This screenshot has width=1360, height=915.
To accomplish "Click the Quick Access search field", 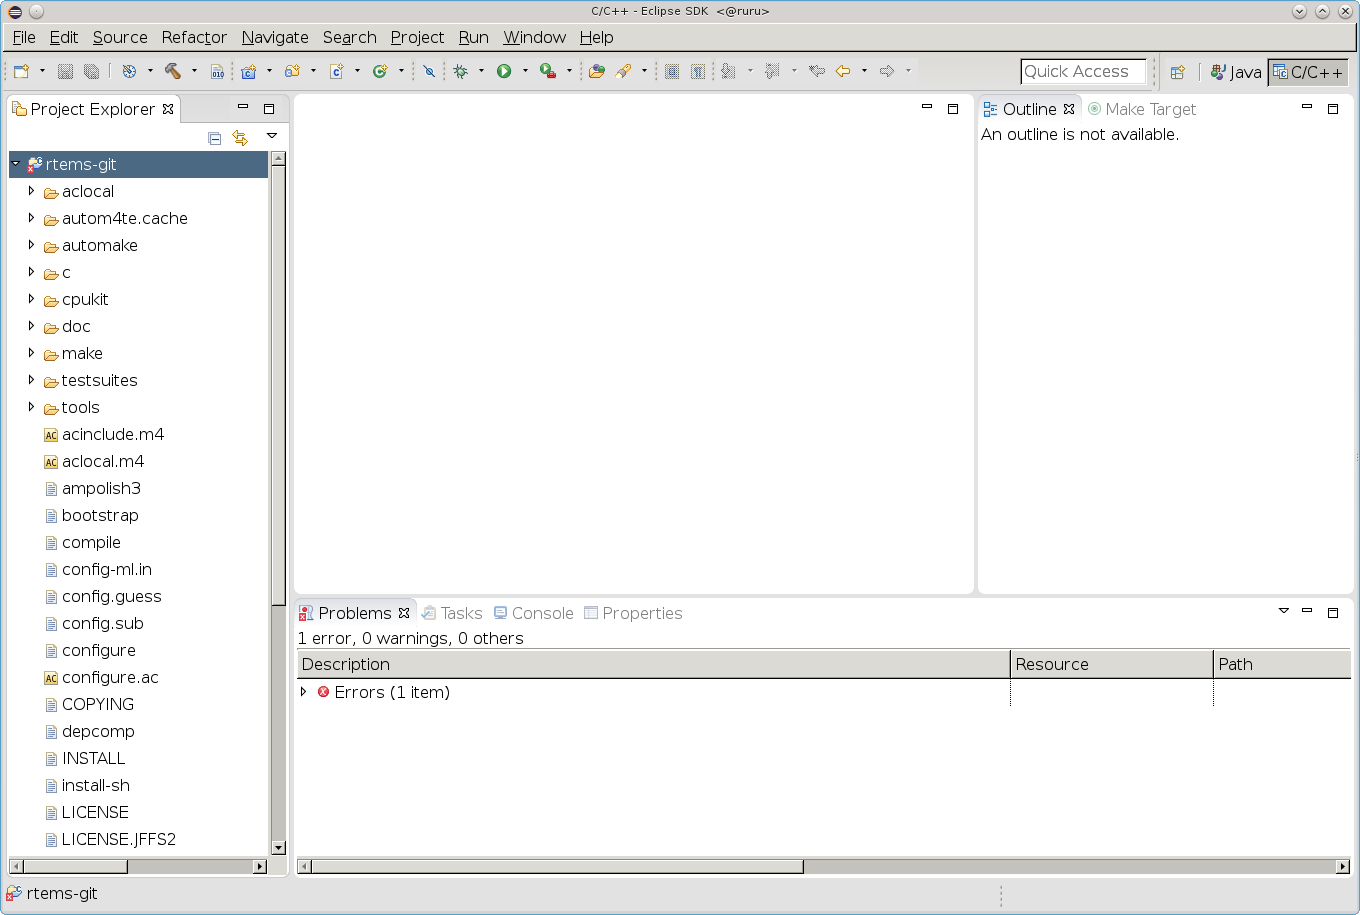I will pyautogui.click(x=1083, y=71).
